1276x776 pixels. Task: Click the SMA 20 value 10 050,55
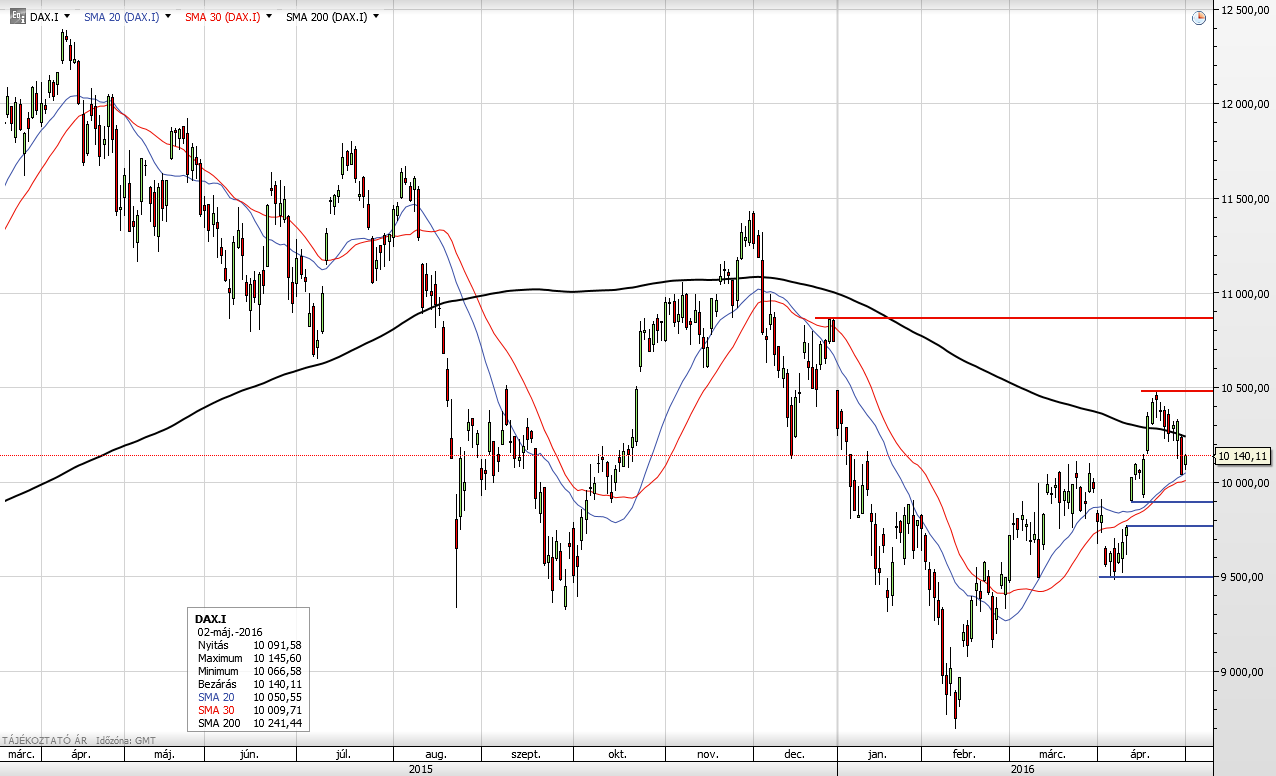coord(277,697)
